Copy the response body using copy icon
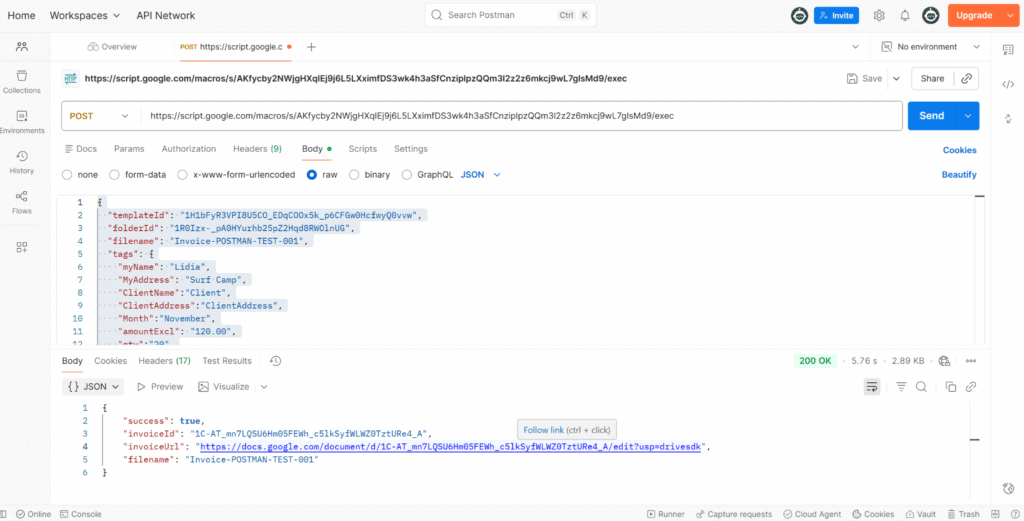This screenshot has width=1024, height=521. pyautogui.click(x=951, y=387)
